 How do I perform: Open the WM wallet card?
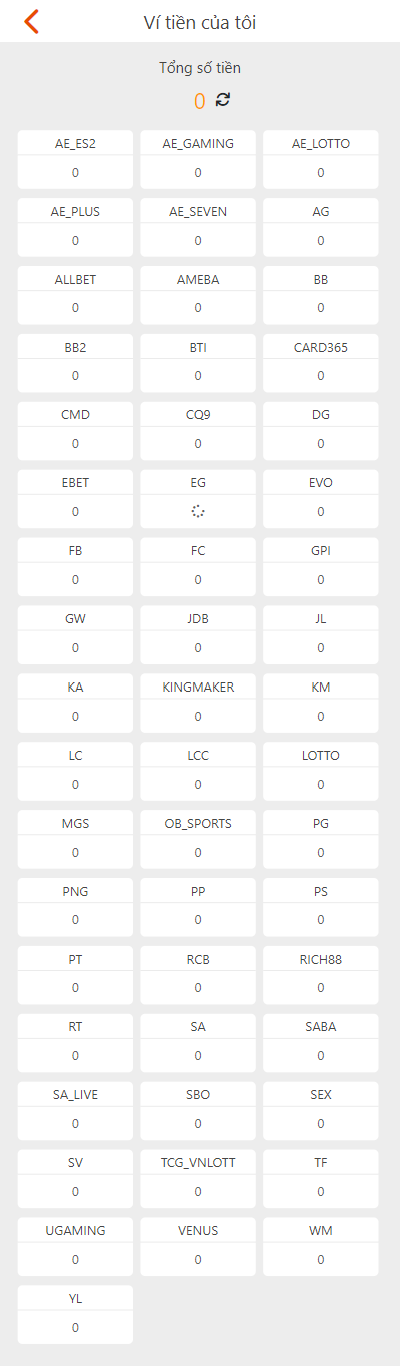click(321, 1247)
